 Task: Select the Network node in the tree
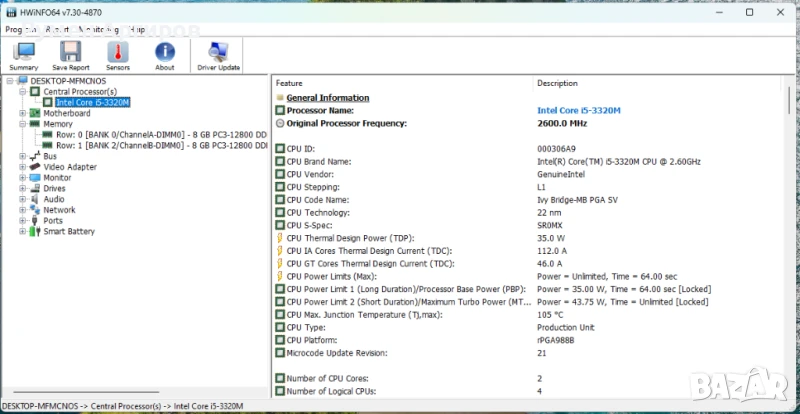[59, 210]
